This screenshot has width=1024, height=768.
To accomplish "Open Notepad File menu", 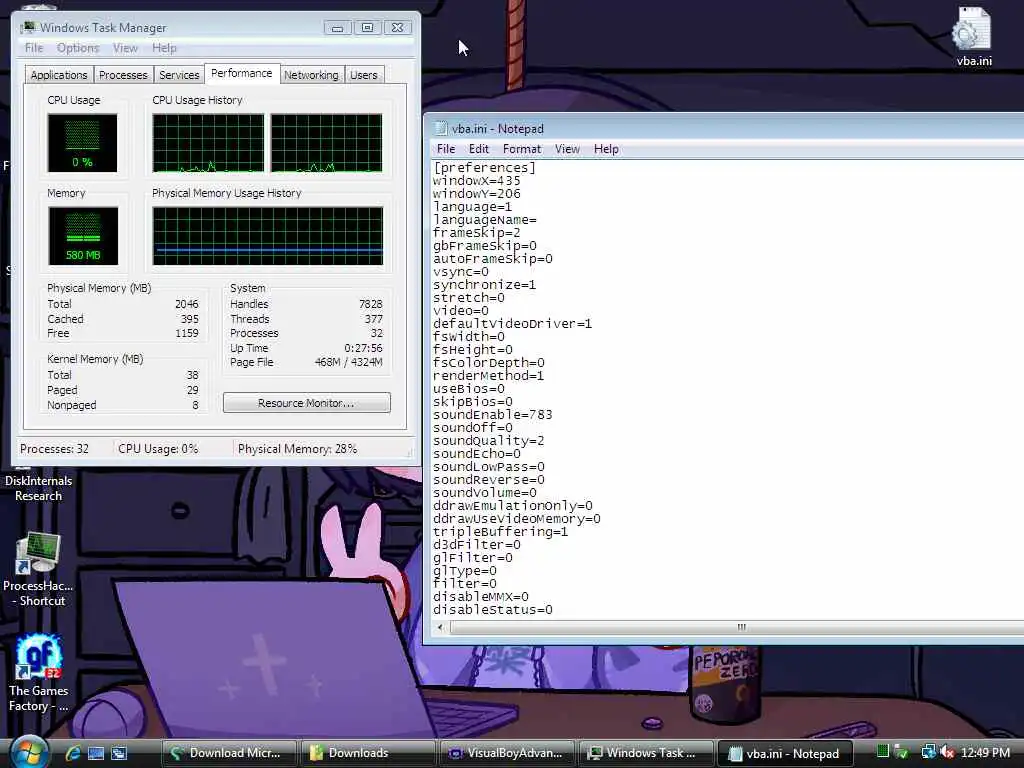I will [x=446, y=149].
